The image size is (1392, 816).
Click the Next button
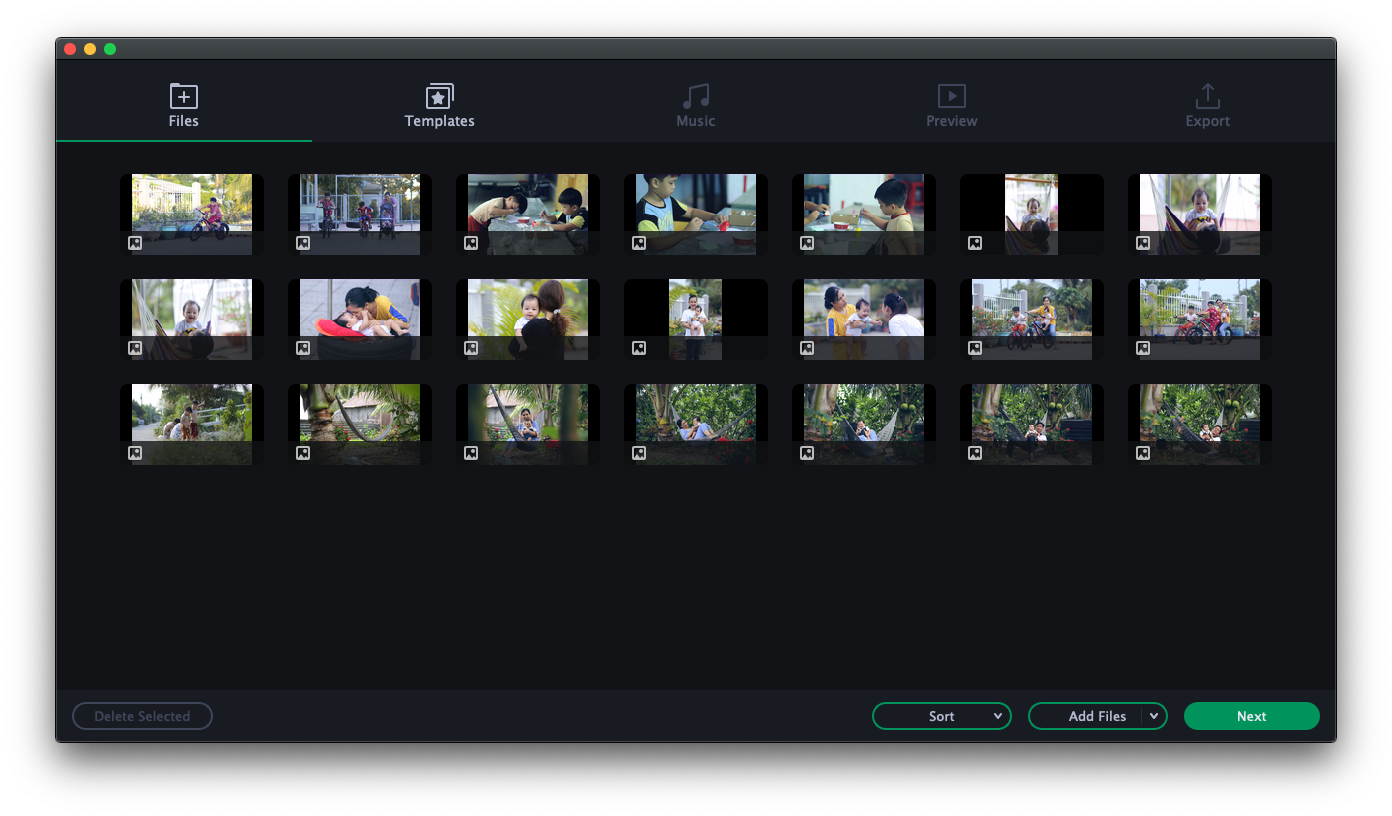tap(1251, 716)
